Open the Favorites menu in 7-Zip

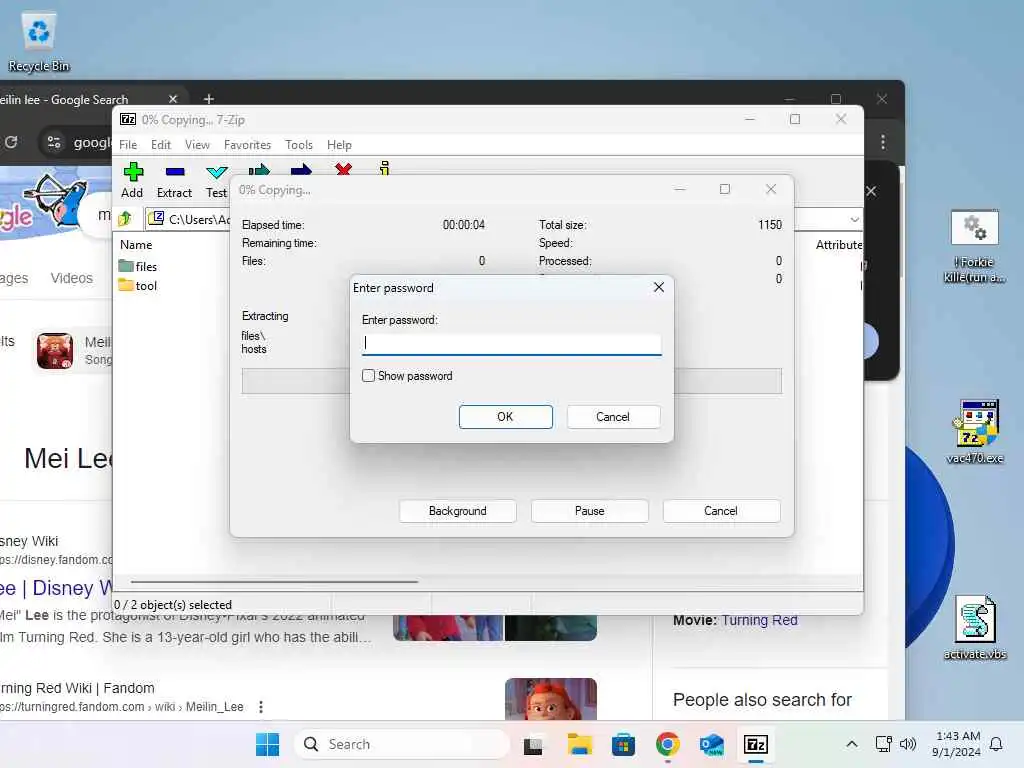click(248, 144)
